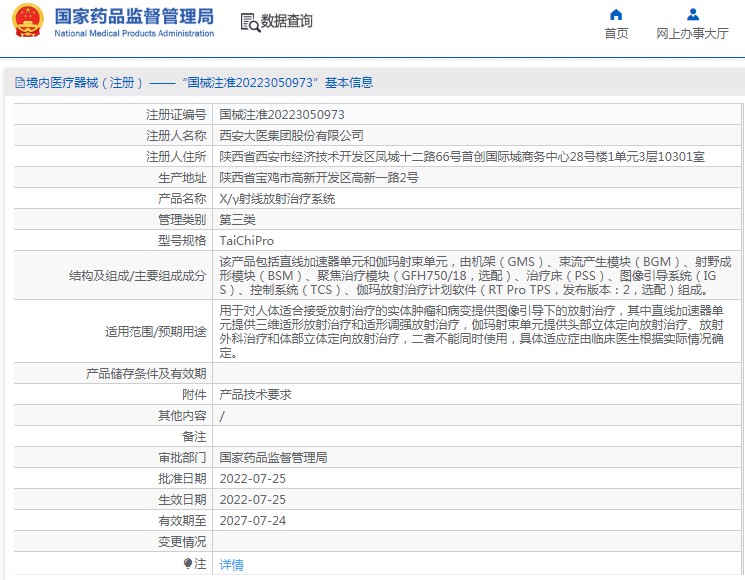The width and height of the screenshot is (745, 580).
Task: Click the 管理类别 row label
Action: [x=182, y=219]
